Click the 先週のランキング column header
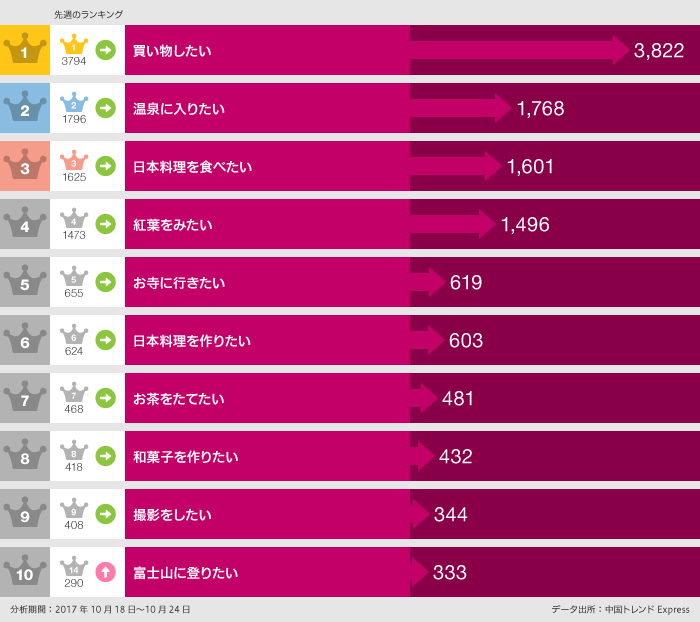Image resolution: width=700 pixels, height=622 pixels. 88,15
